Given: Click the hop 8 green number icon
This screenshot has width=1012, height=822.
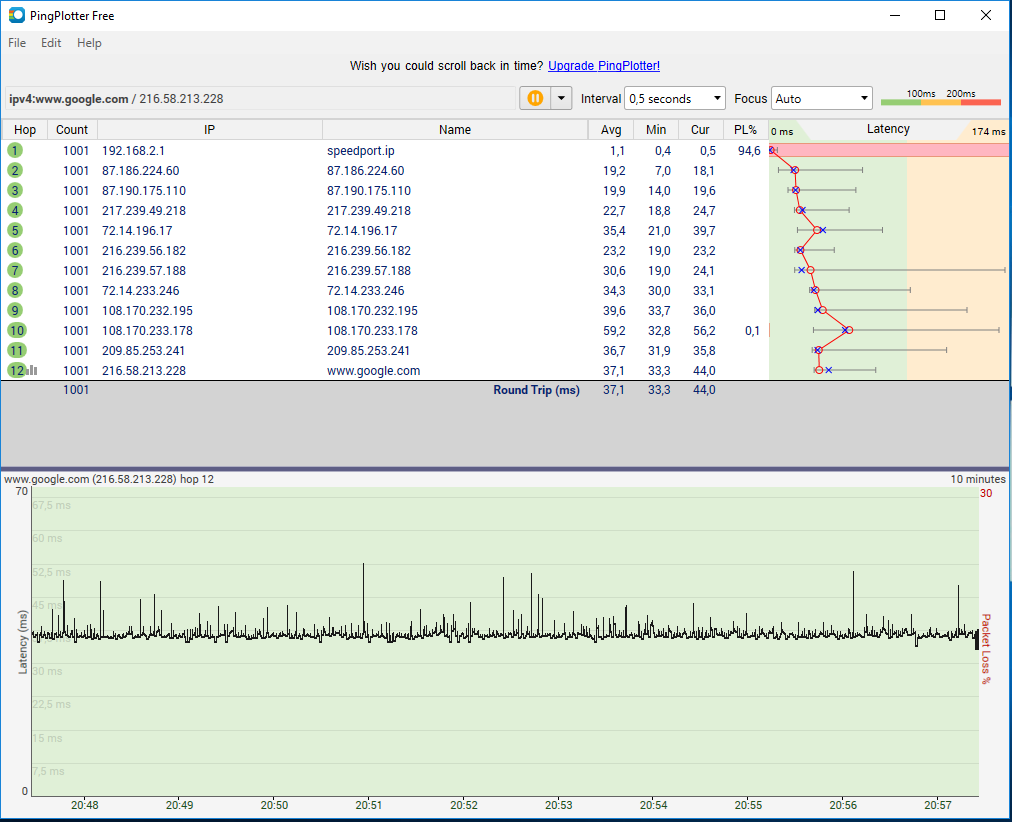Looking at the screenshot, I should (x=15, y=290).
